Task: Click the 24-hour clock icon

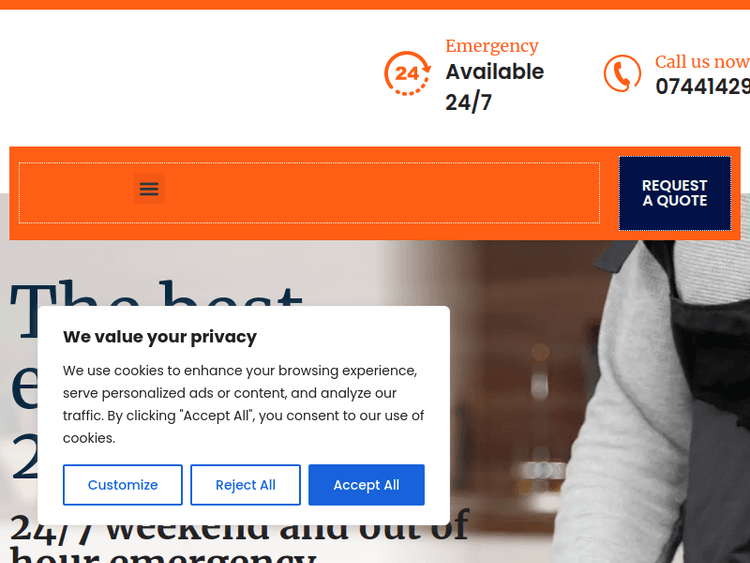Action: pos(407,73)
